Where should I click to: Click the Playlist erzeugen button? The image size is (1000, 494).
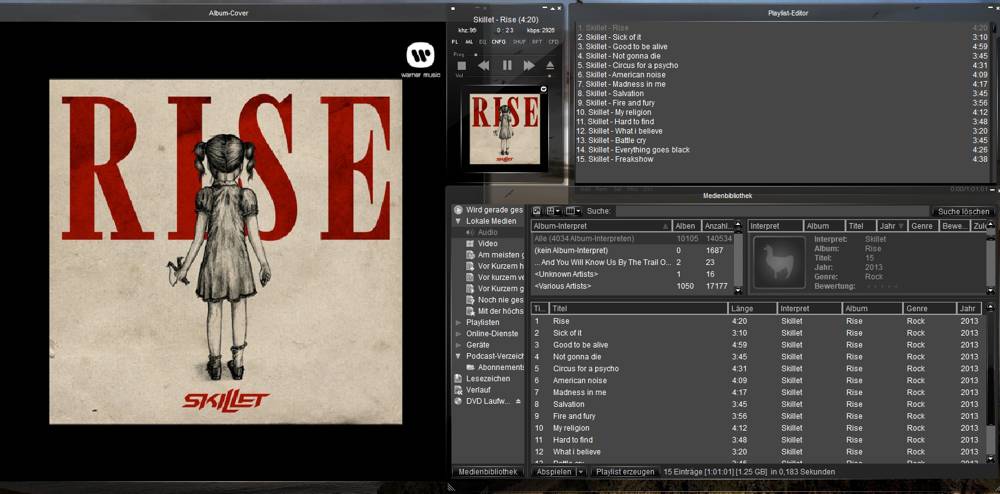(x=625, y=472)
